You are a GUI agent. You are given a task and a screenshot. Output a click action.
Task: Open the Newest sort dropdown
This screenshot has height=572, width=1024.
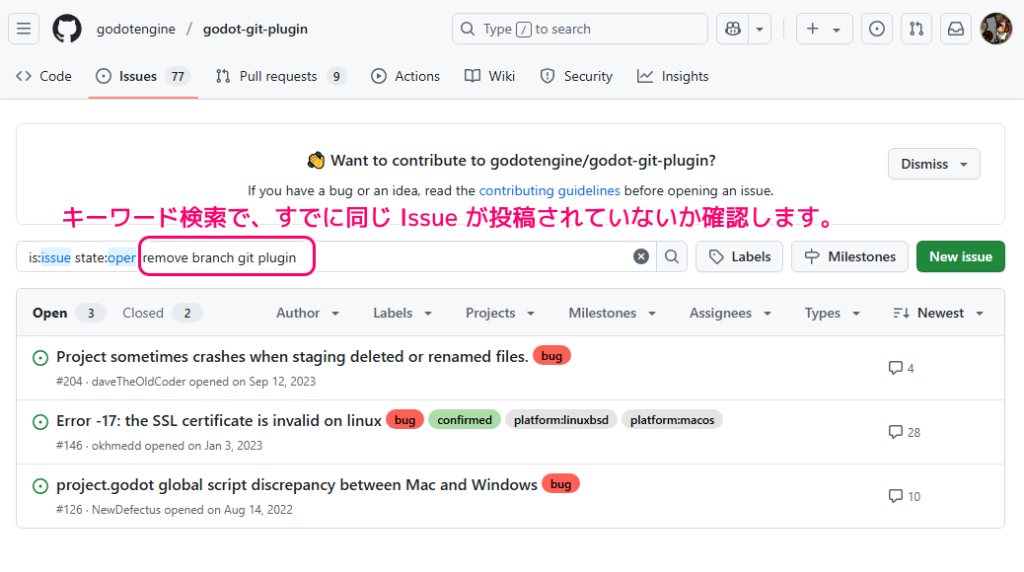[938, 313]
